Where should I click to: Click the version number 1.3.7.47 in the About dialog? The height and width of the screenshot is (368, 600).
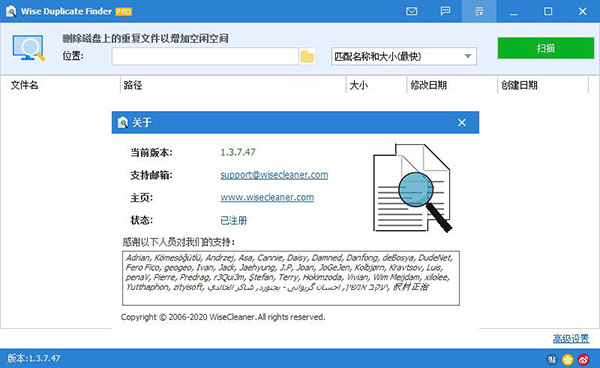click(238, 152)
